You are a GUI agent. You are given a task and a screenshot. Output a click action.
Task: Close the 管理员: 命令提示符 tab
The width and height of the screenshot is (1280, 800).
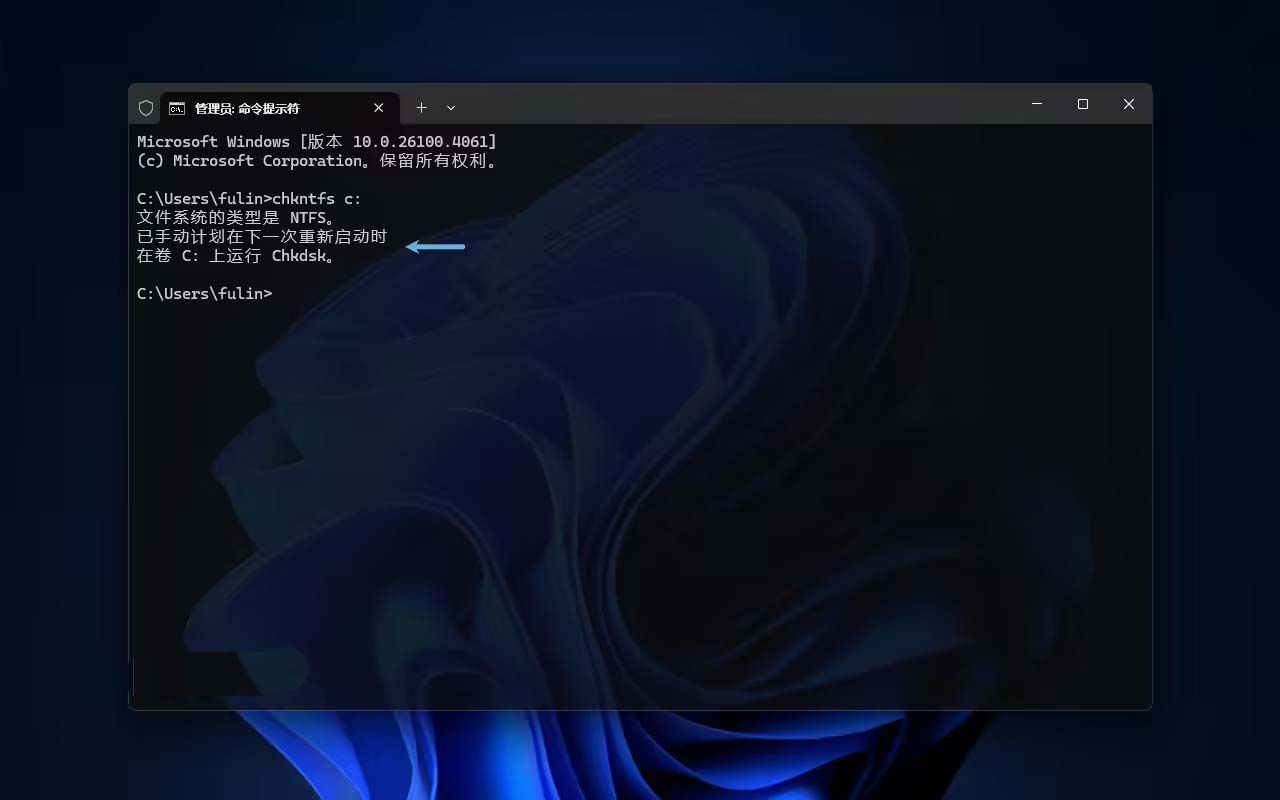click(x=379, y=108)
